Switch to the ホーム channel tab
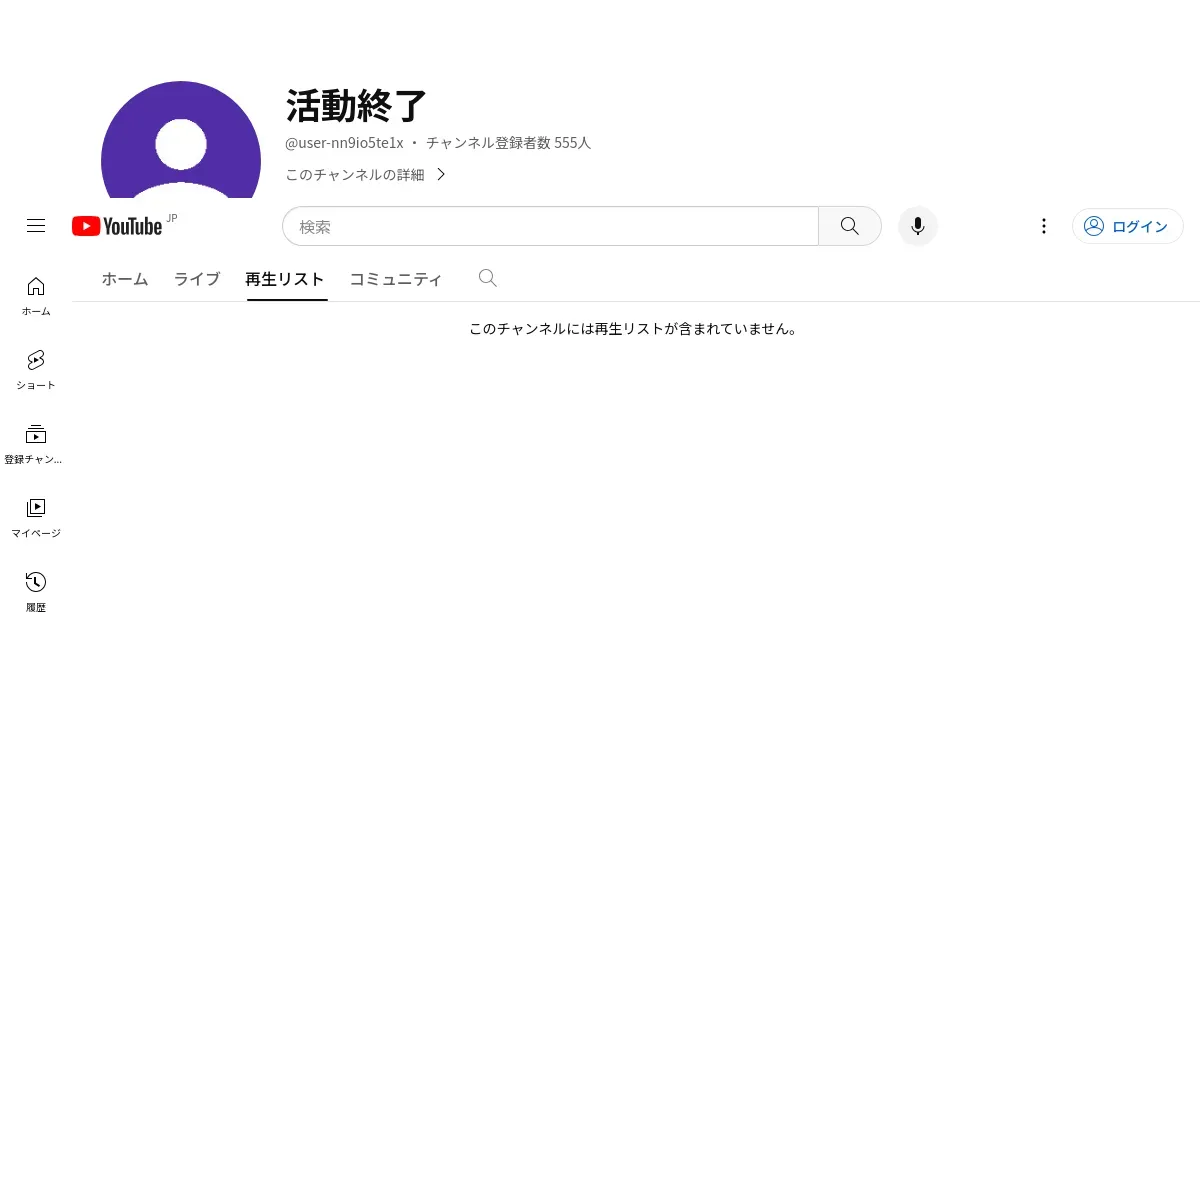Screen dimensions: 1200x1198 [x=125, y=279]
